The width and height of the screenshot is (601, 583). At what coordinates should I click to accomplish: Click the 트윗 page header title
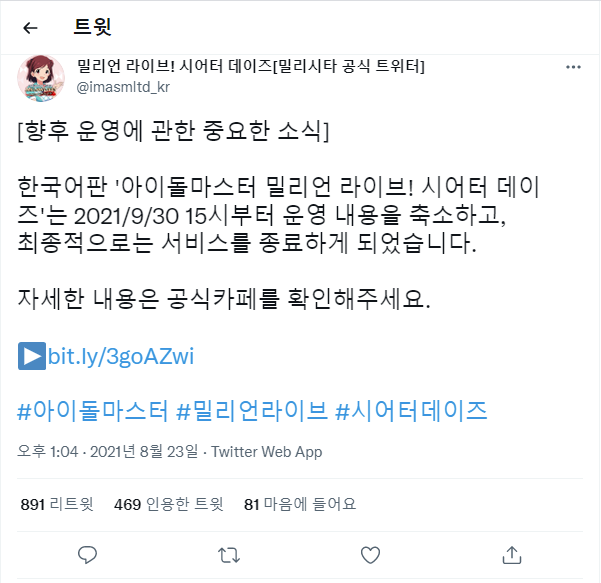point(93,27)
